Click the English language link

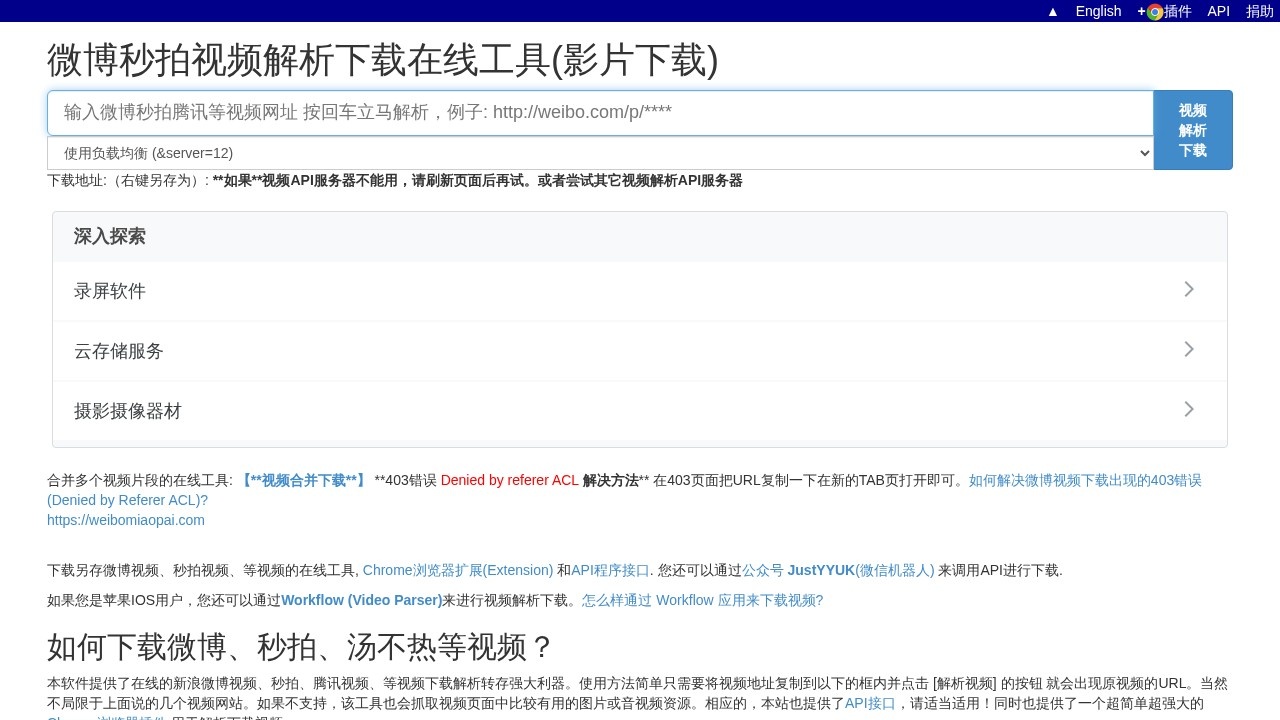click(1097, 11)
